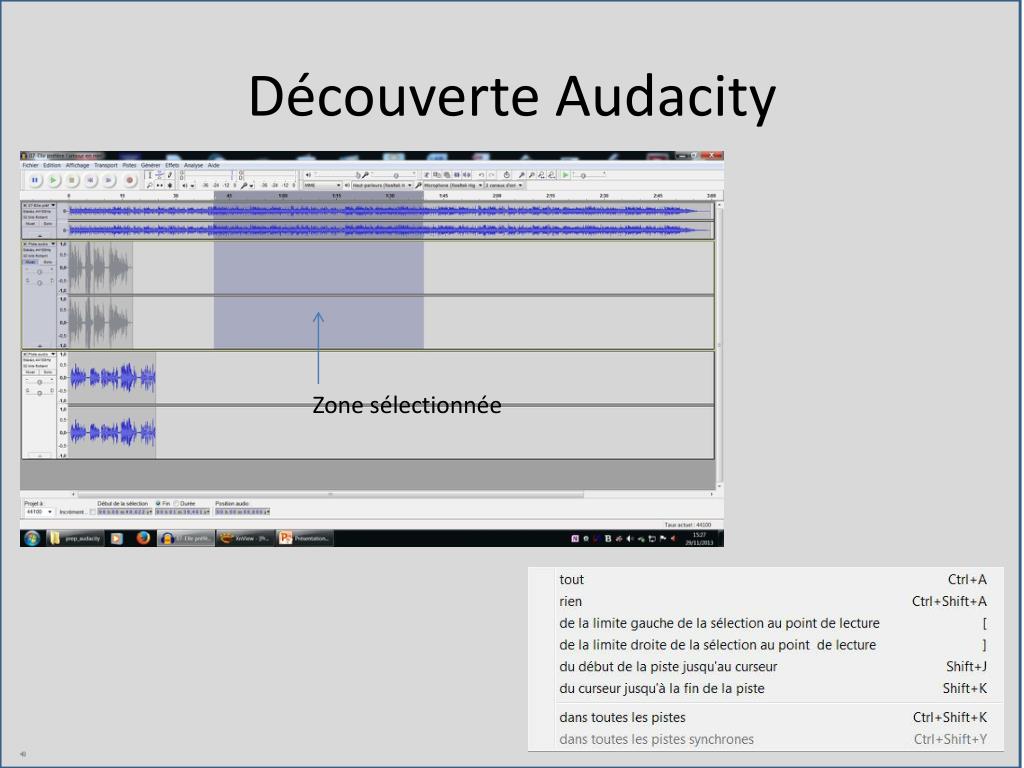1024x768 pixels.
Task: Open the Effets menu
Action: click(172, 165)
